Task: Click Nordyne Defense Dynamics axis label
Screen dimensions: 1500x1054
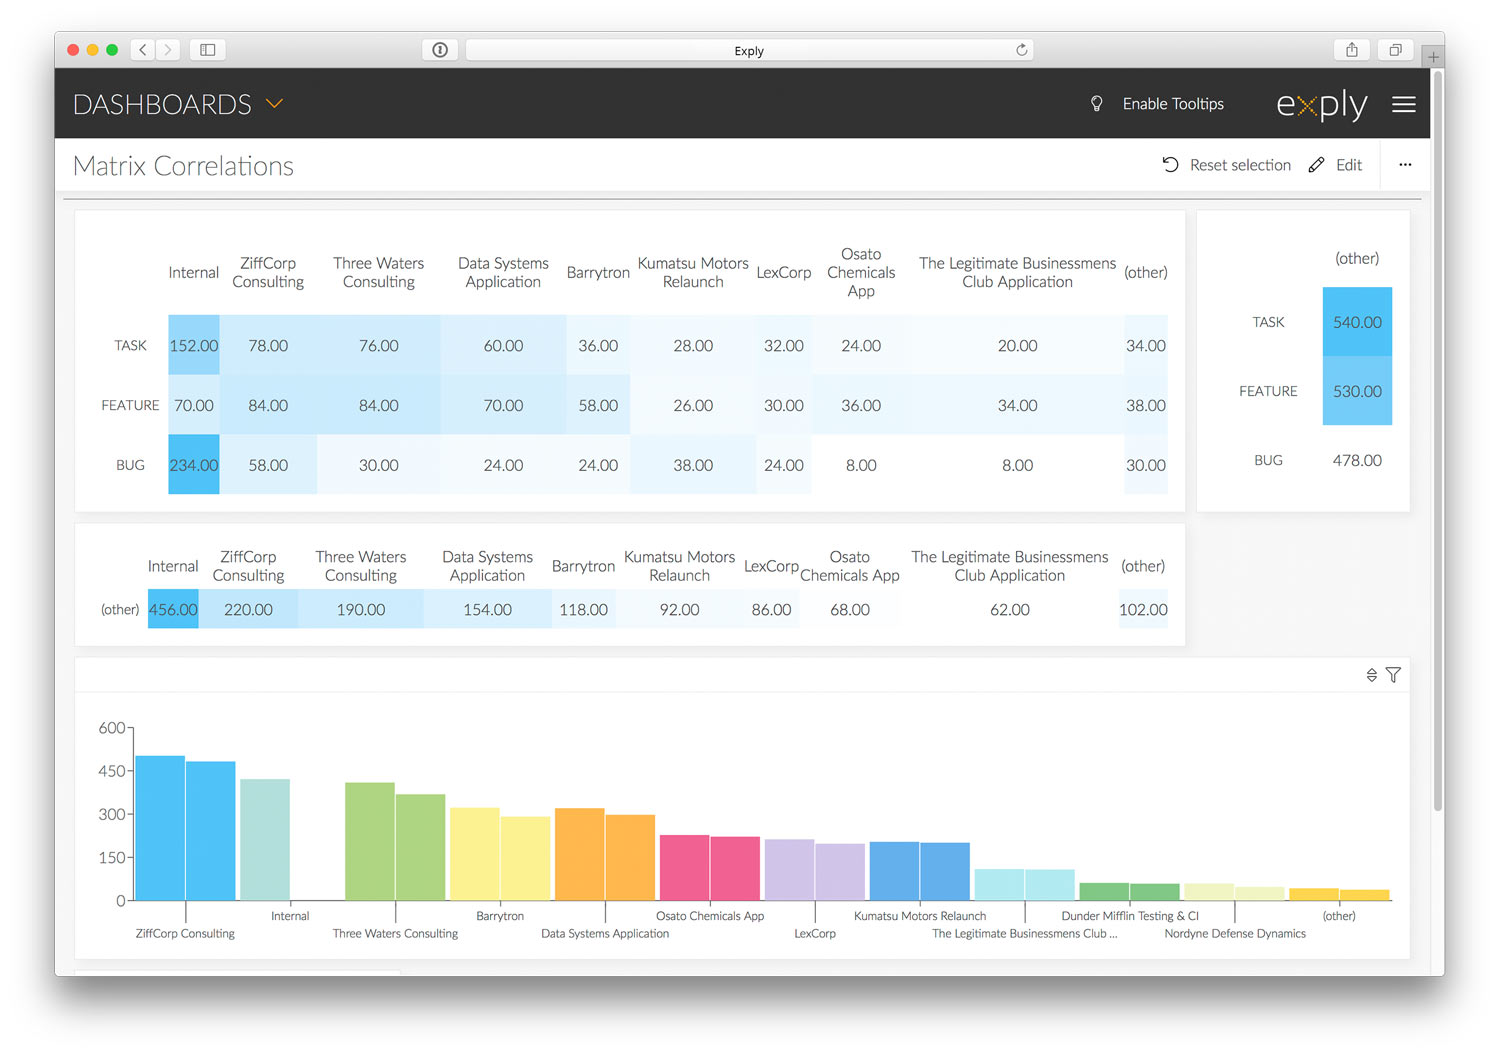Action: 1235,933
